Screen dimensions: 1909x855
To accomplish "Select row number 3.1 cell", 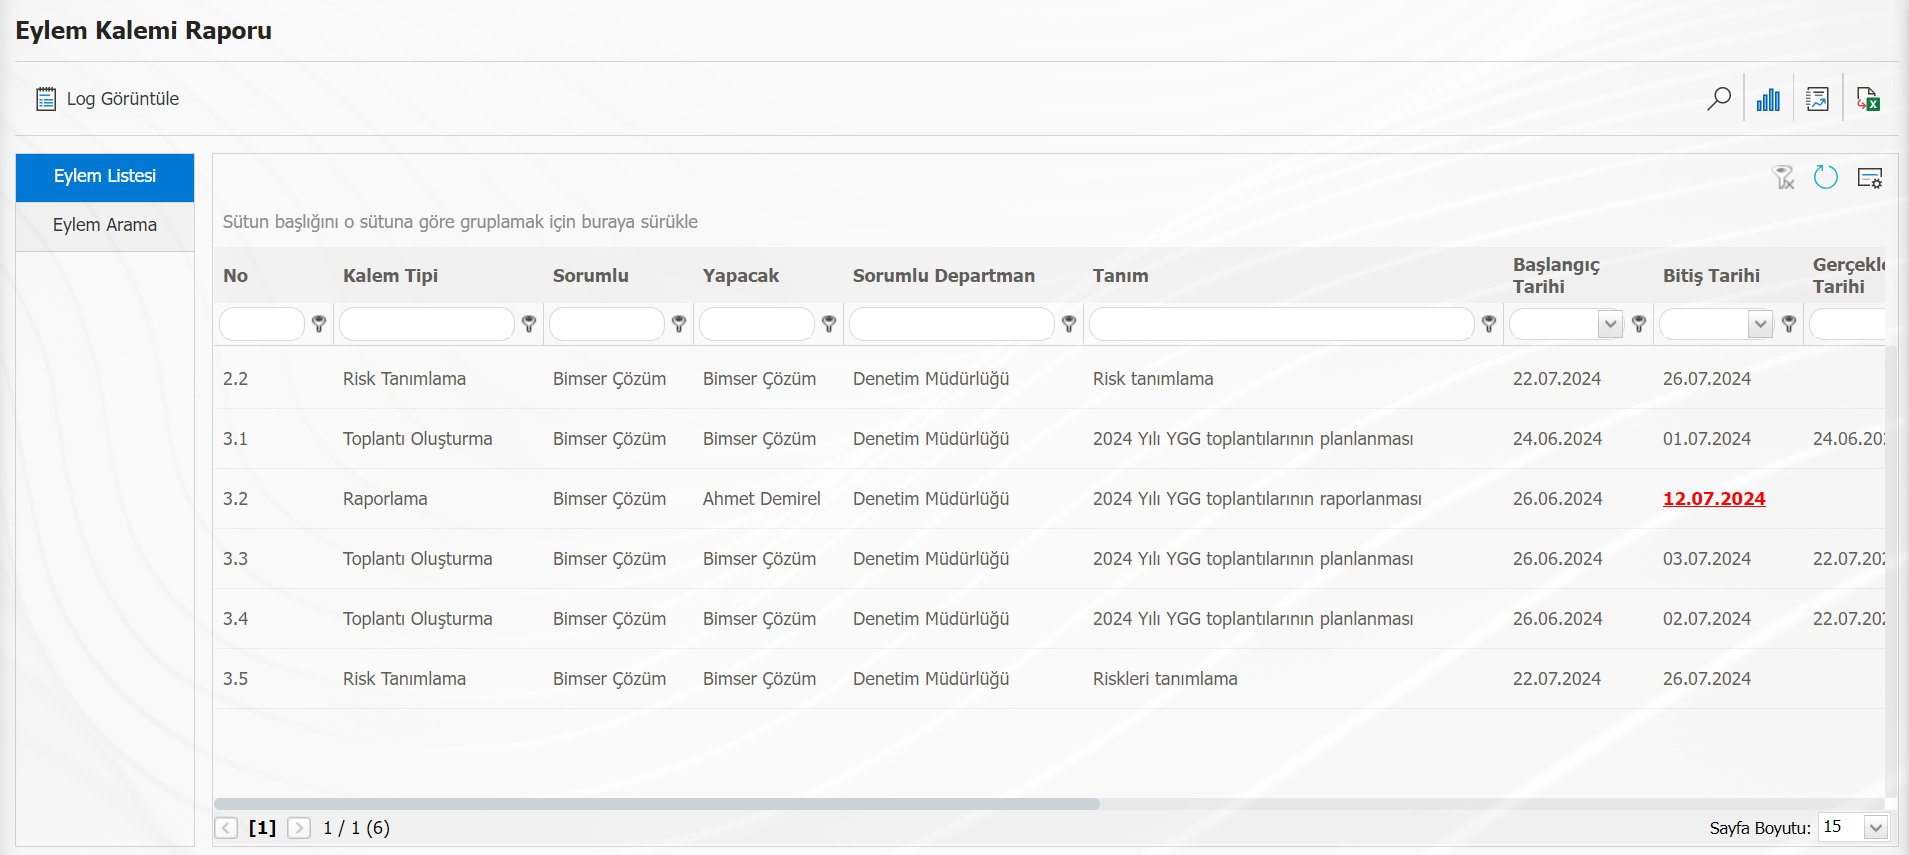I will click(x=235, y=439).
